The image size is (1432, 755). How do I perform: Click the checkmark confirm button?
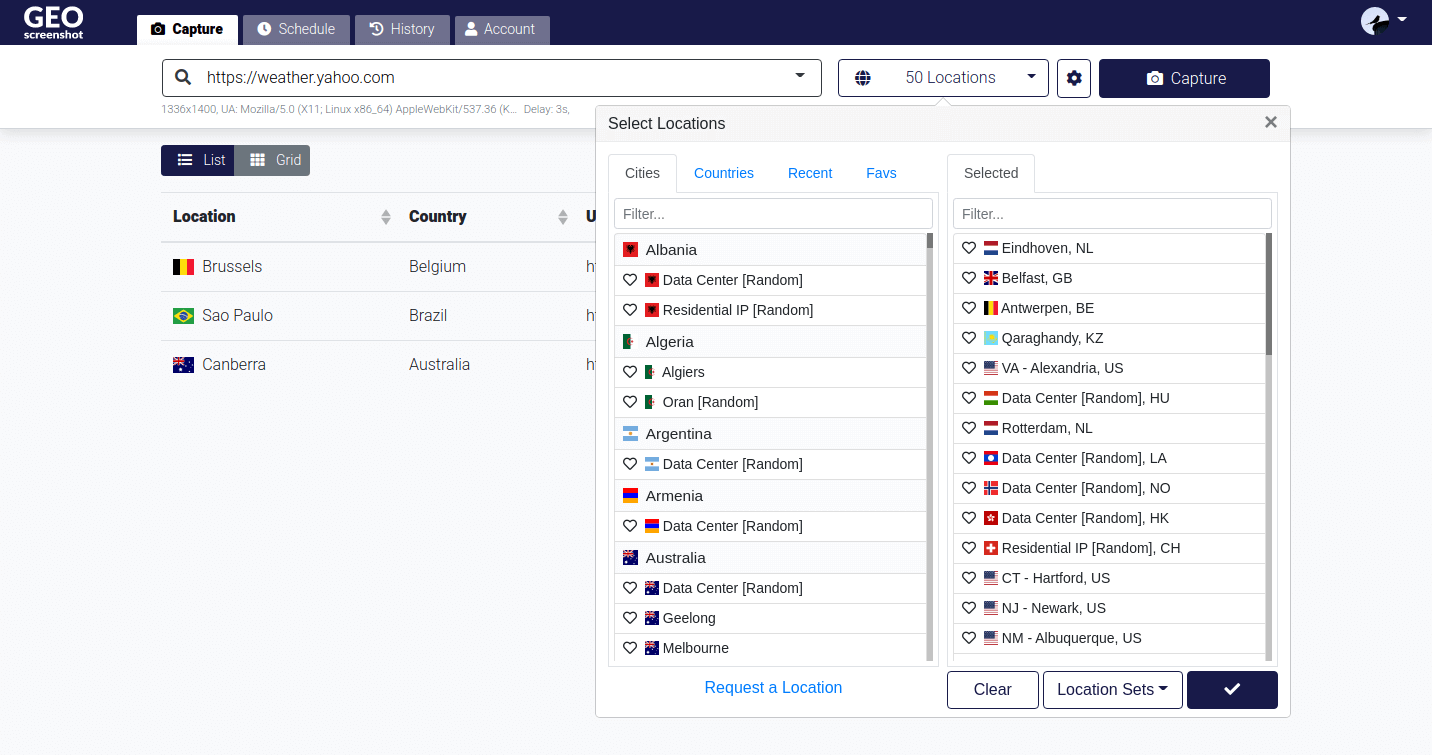click(1232, 689)
